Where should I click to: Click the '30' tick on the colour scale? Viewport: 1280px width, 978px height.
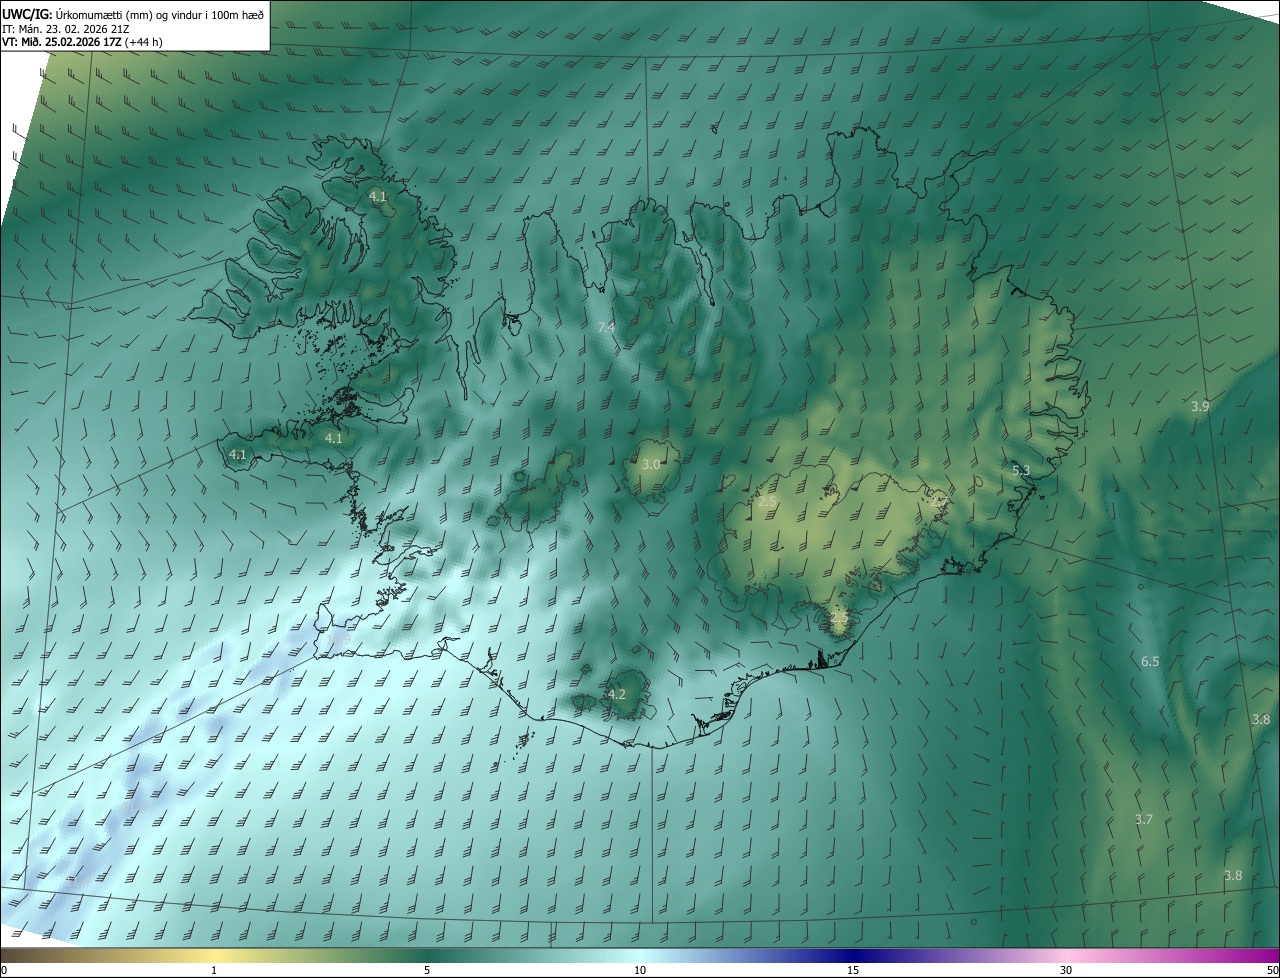click(x=1066, y=971)
